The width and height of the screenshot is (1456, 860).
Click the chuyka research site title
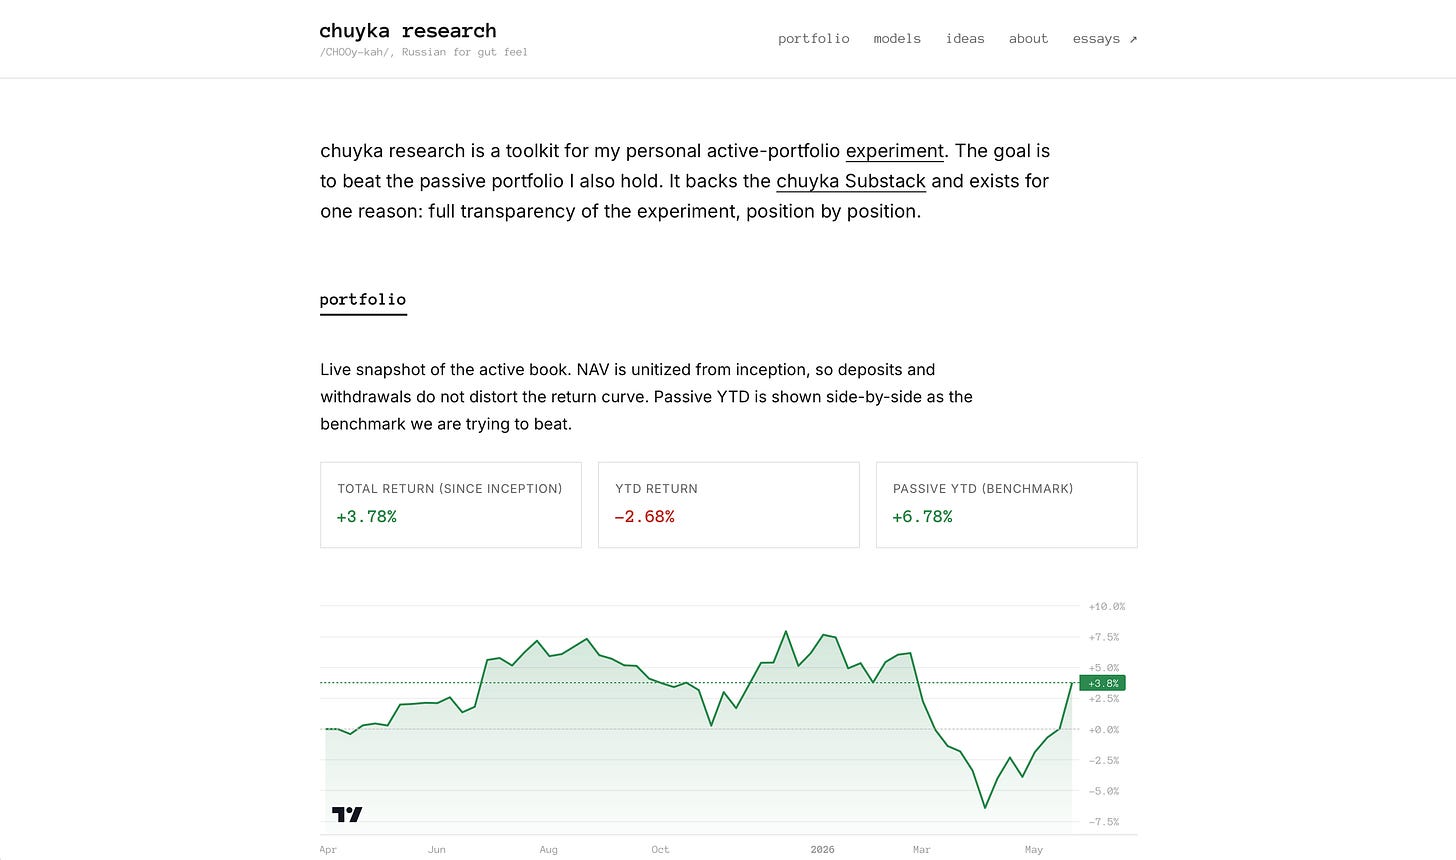click(x=408, y=31)
